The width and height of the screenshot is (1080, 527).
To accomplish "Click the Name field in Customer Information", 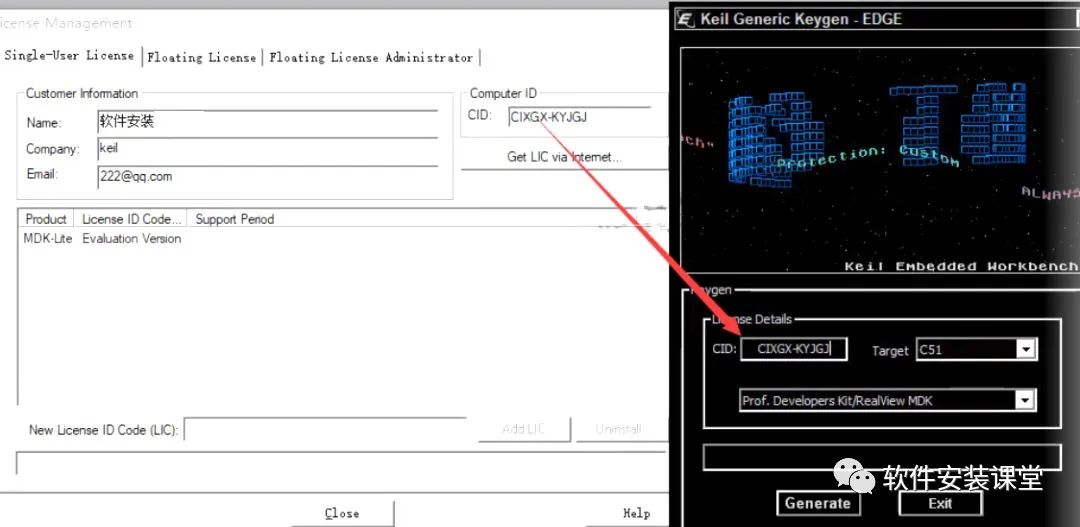I will pos(268,123).
